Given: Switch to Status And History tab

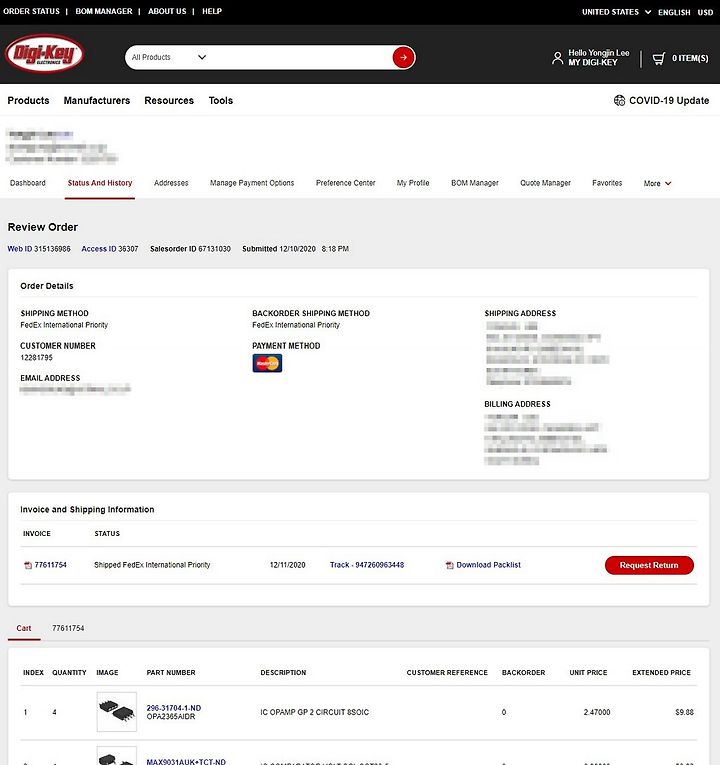Looking at the screenshot, I should click(x=100, y=183).
